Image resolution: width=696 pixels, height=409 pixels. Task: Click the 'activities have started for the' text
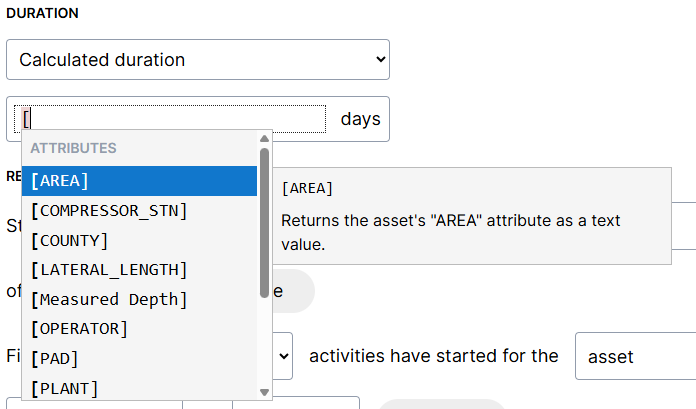[433, 356]
